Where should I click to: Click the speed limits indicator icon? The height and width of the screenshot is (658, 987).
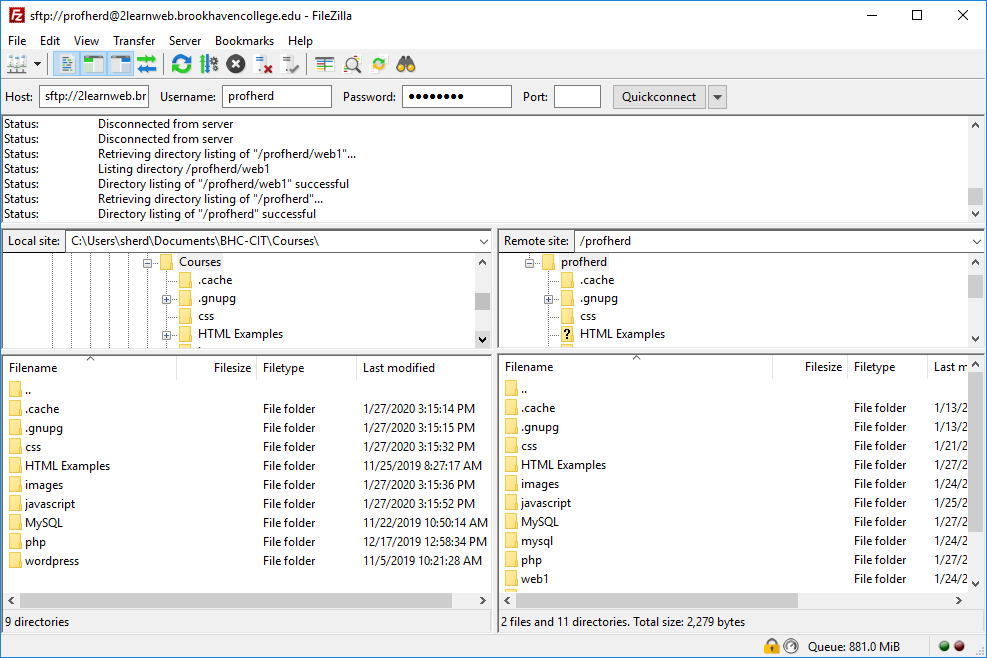(791, 646)
